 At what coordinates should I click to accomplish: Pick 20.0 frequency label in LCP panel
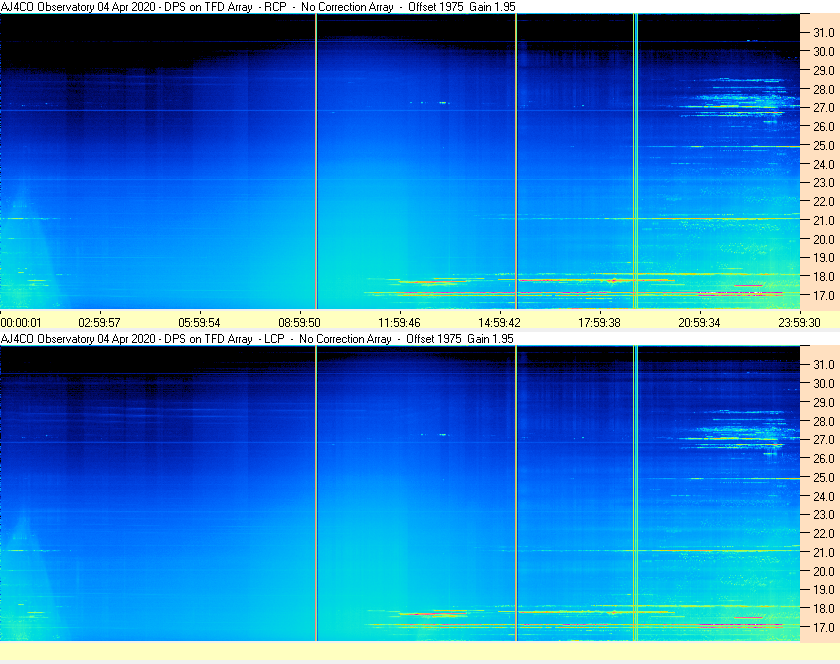click(x=824, y=571)
